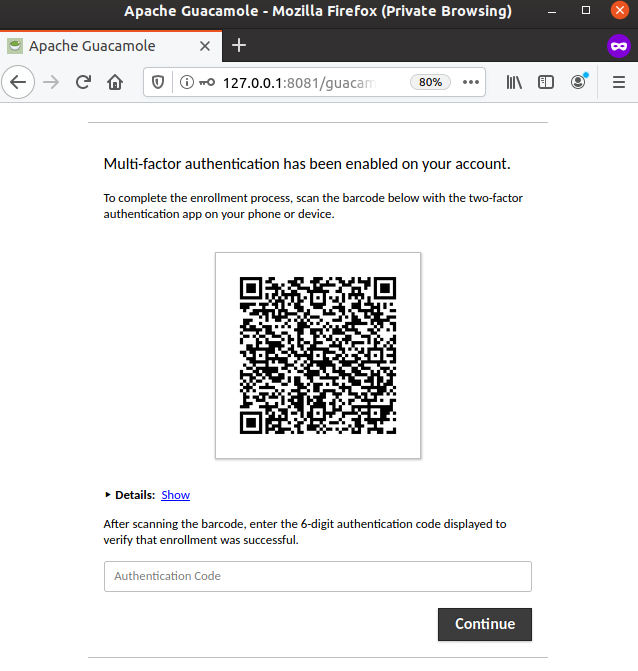Image resolution: width=638 pixels, height=671 pixels.
Task: Click the Guacamole favicon in the tab
Action: click(15, 46)
